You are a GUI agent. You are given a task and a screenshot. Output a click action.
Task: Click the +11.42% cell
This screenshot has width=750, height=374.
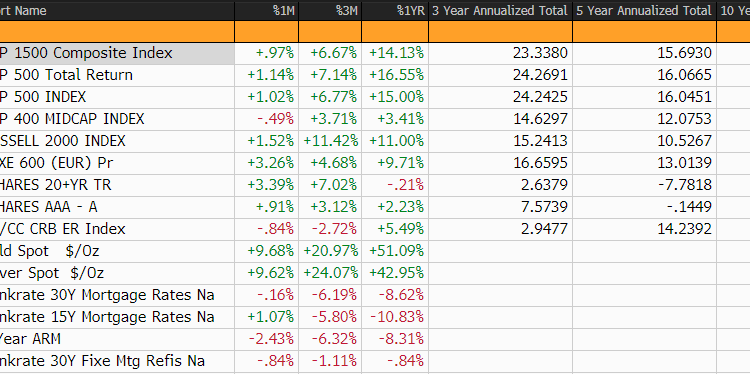click(331, 141)
